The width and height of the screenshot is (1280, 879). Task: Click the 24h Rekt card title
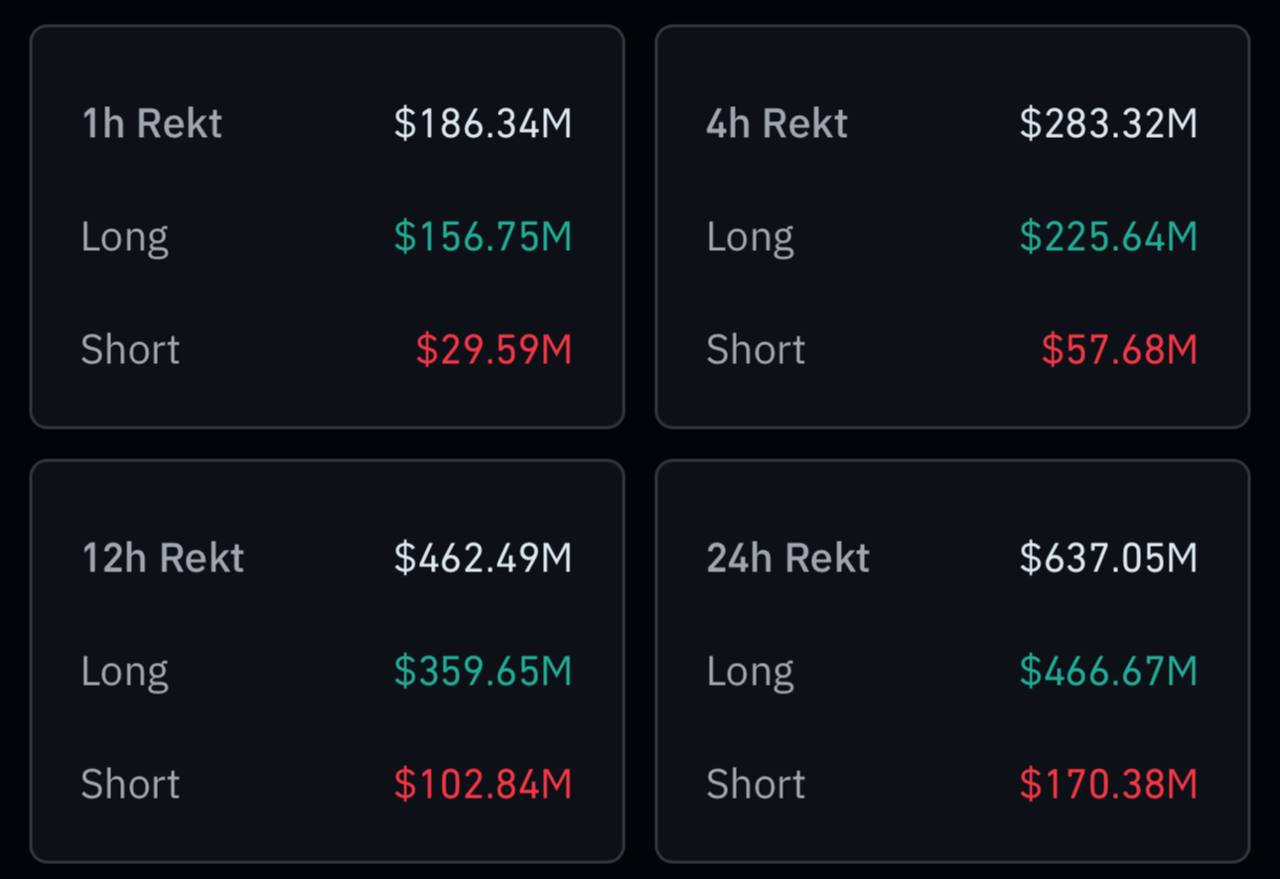click(x=787, y=557)
